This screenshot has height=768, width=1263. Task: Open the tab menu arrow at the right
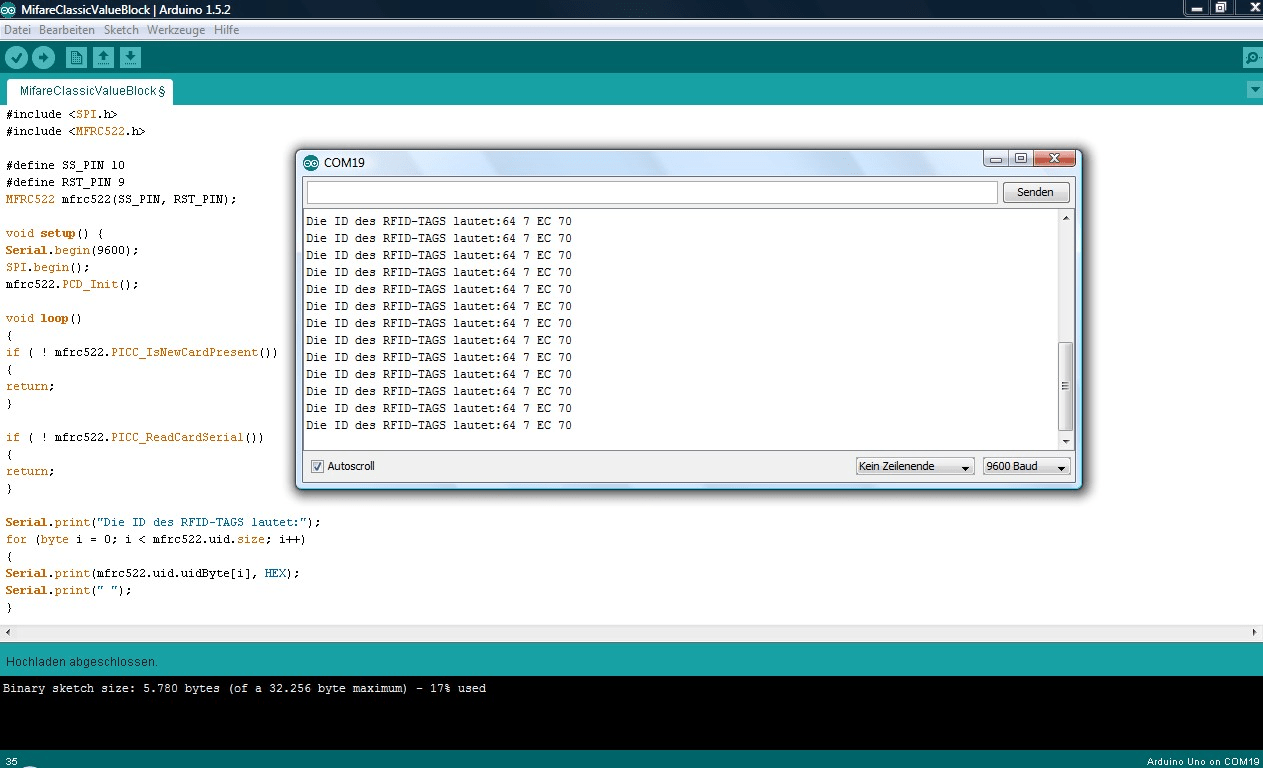pyautogui.click(x=1255, y=90)
